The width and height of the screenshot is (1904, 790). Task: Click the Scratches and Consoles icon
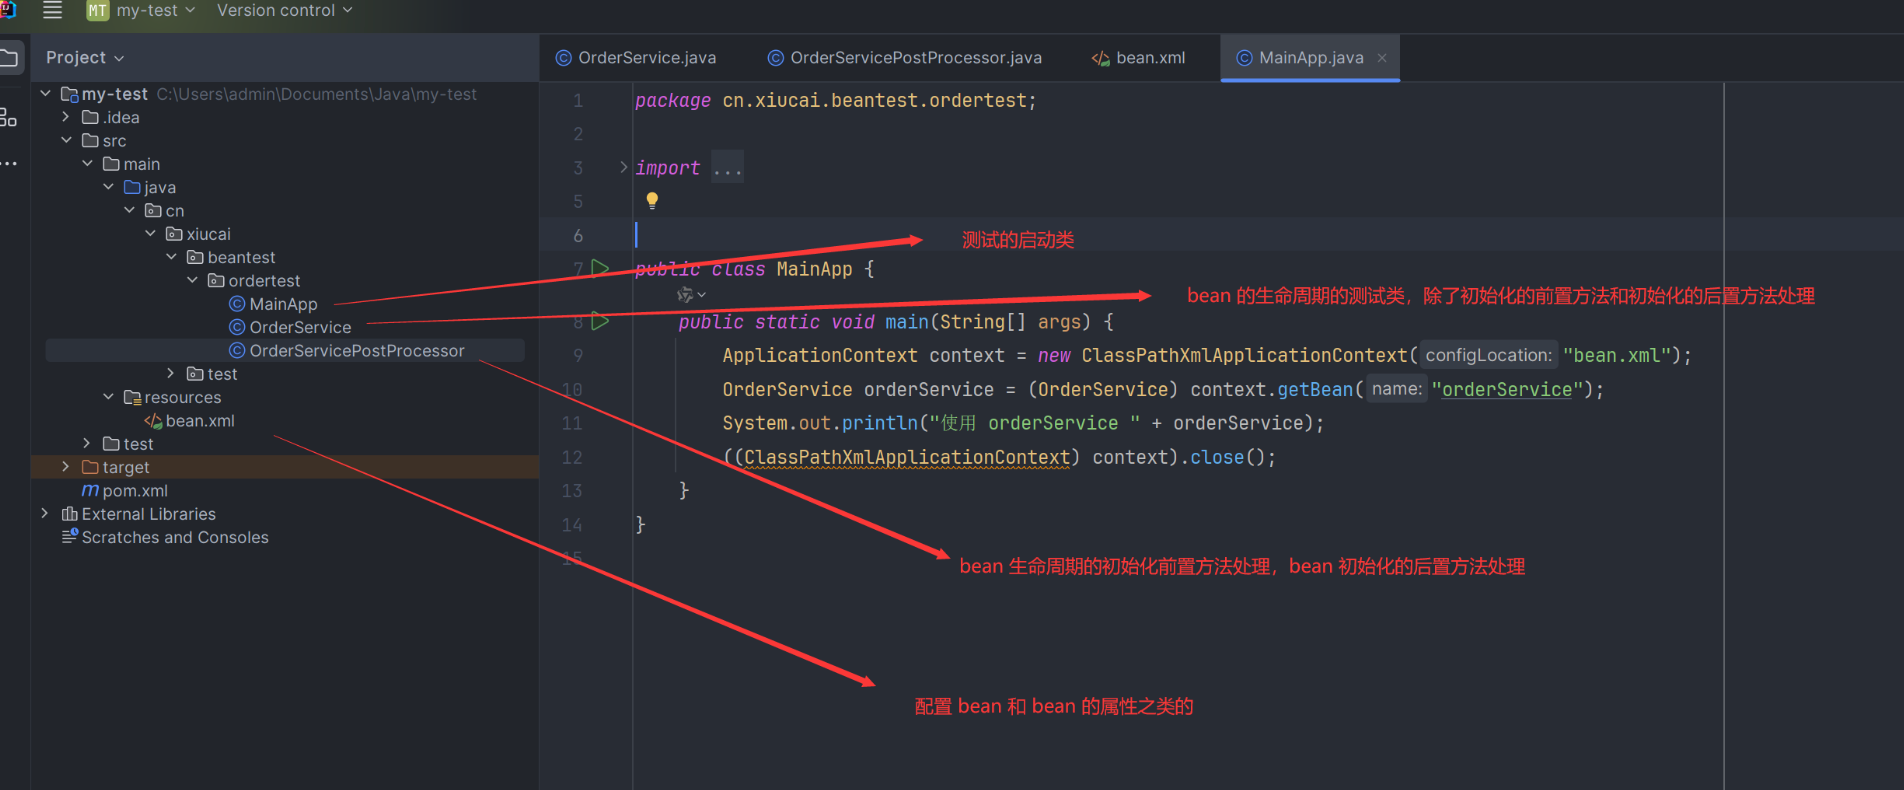click(70, 537)
